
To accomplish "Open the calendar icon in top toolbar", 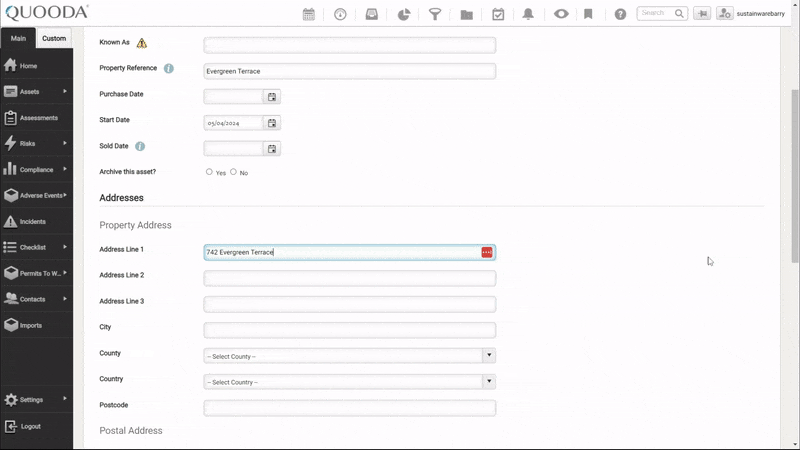I will 309,14.
